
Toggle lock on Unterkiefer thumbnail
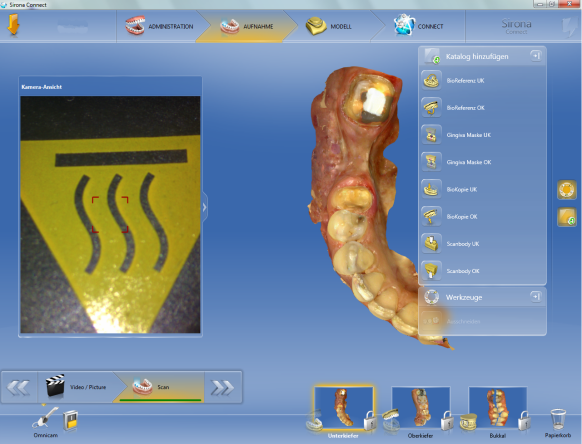[x=370, y=421]
